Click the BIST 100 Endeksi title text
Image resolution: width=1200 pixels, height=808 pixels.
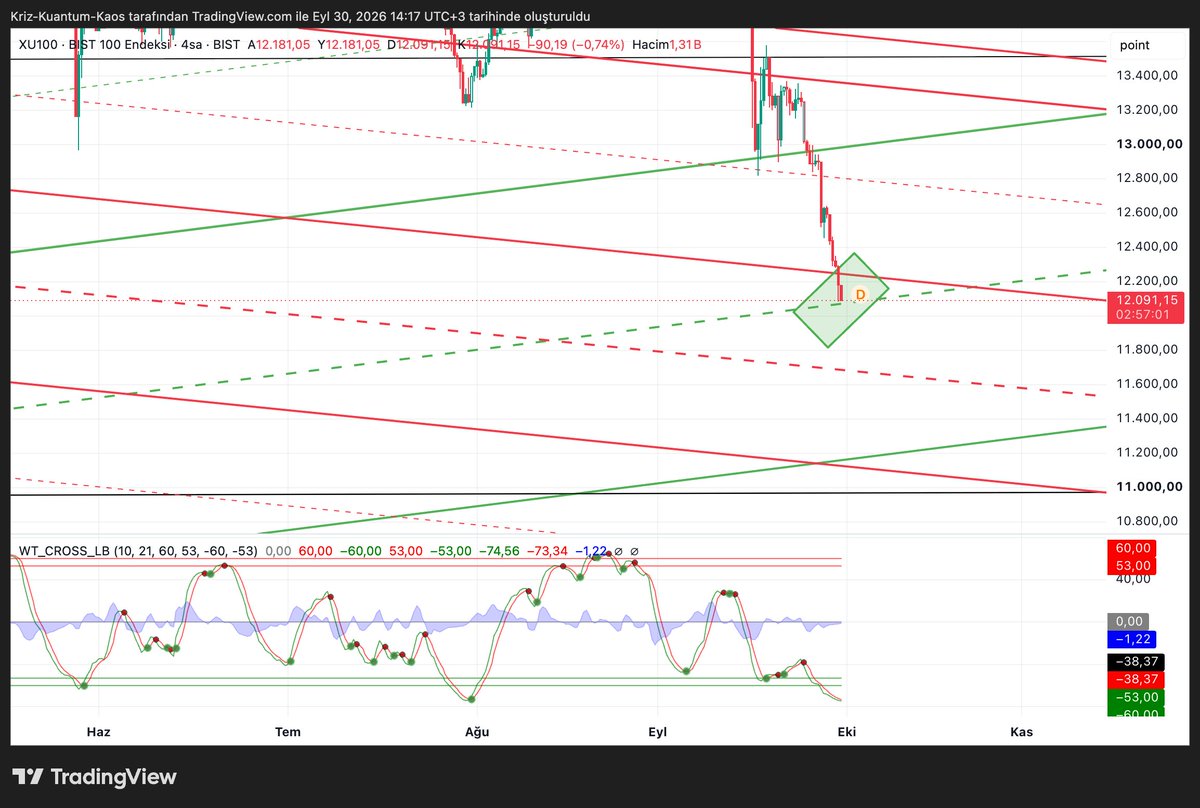pyautogui.click(x=118, y=45)
